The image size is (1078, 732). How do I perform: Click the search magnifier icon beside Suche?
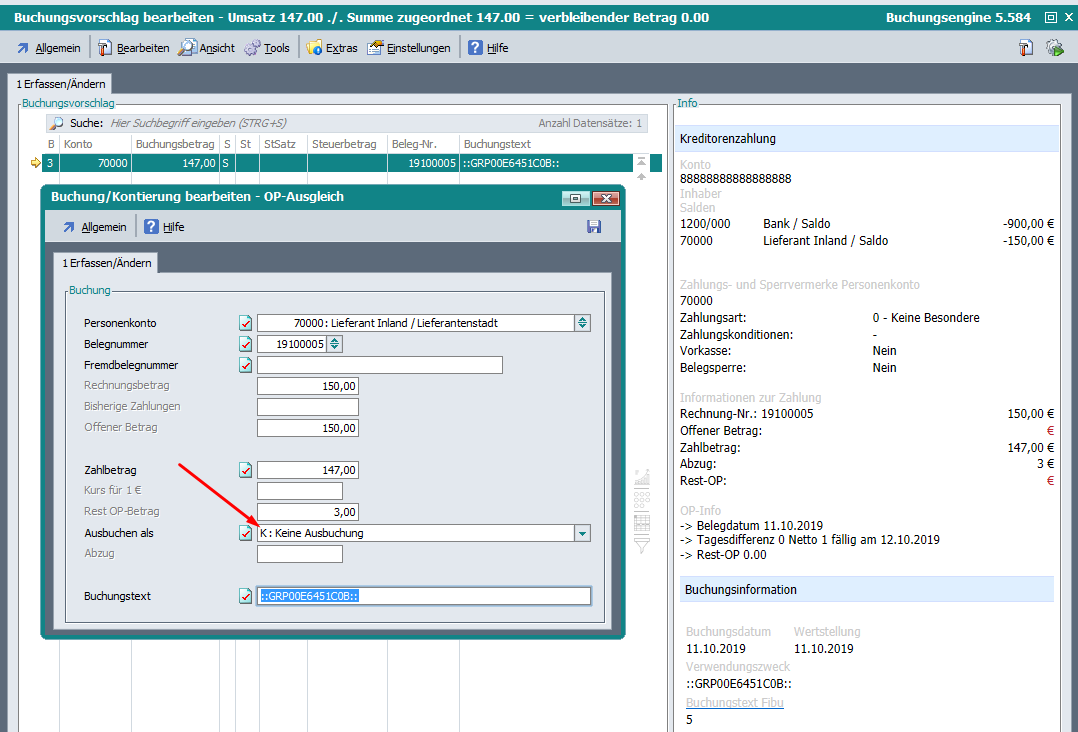click(x=57, y=123)
